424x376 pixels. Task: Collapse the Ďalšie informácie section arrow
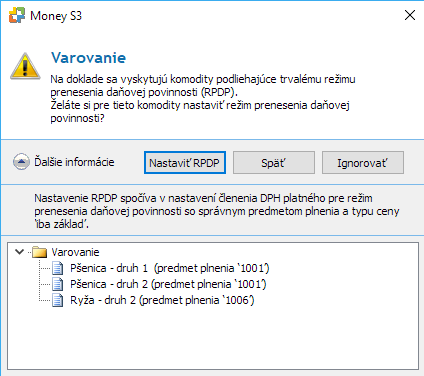pos(21,162)
